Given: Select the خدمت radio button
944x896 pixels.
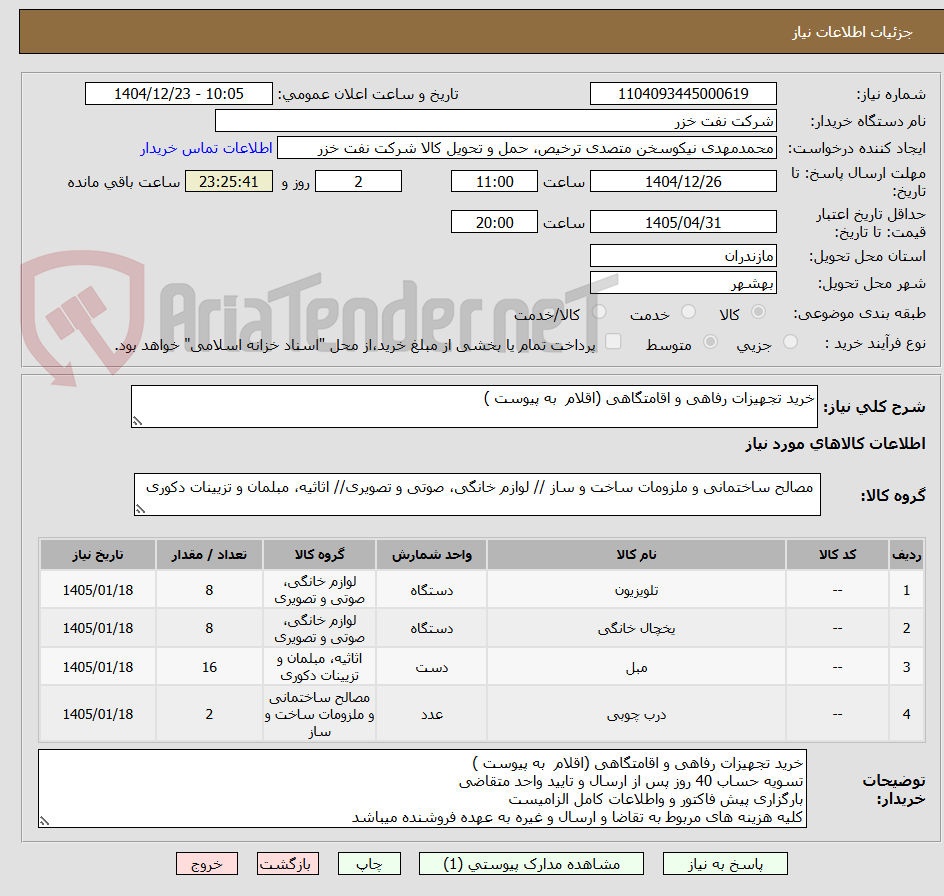Looking at the screenshot, I should coord(688,311).
